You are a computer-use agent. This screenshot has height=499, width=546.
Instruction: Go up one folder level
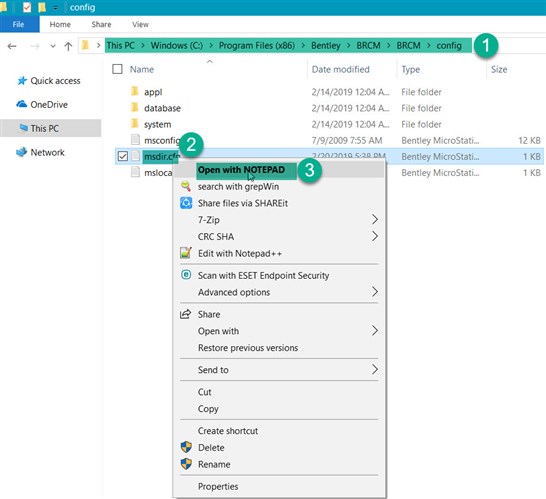click(68, 46)
